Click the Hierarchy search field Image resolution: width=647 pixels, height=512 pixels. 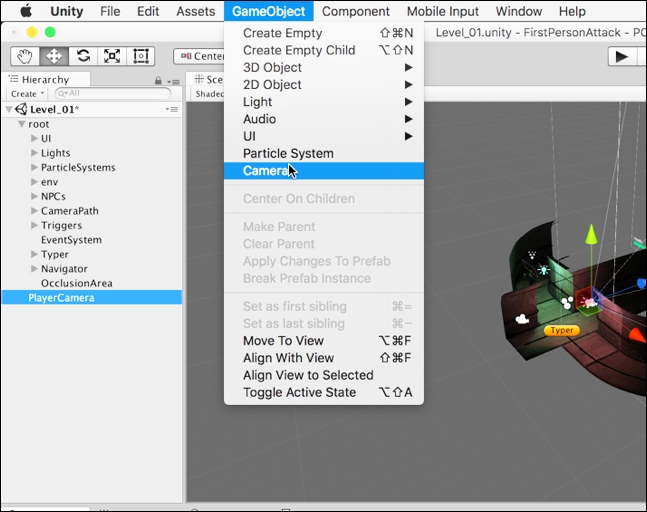click(113, 94)
